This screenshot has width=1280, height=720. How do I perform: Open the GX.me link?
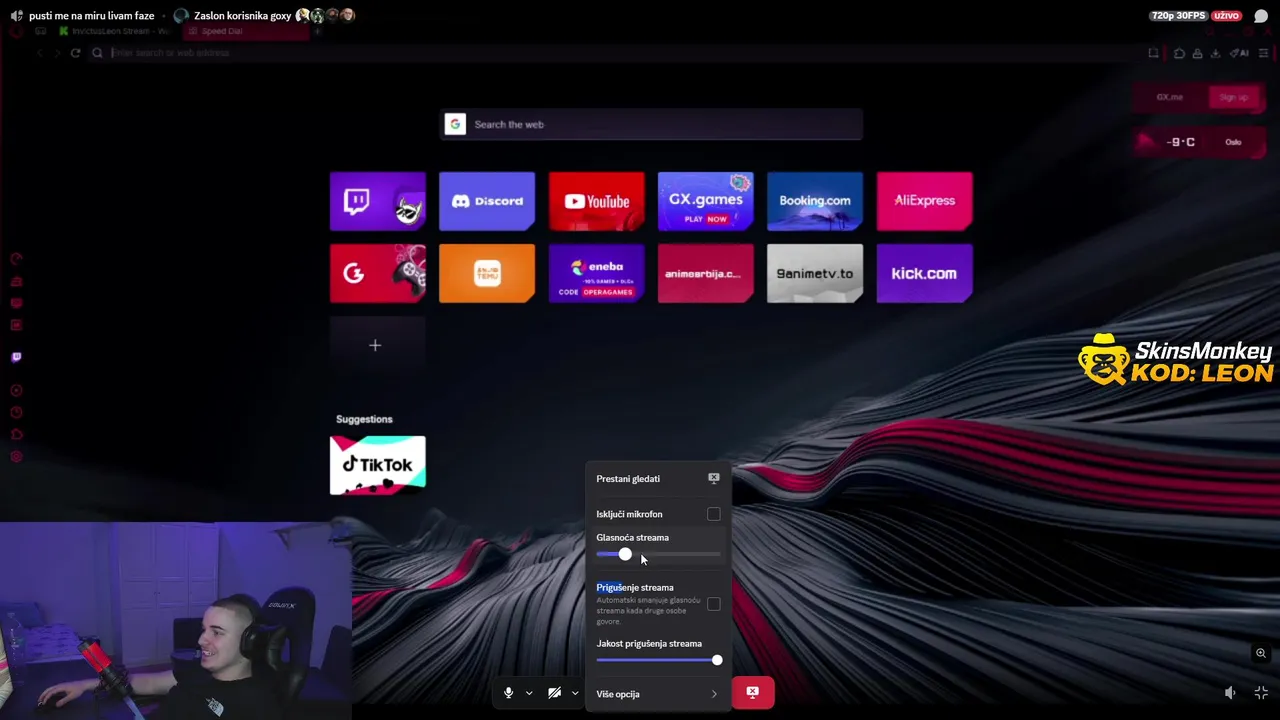tap(1170, 97)
